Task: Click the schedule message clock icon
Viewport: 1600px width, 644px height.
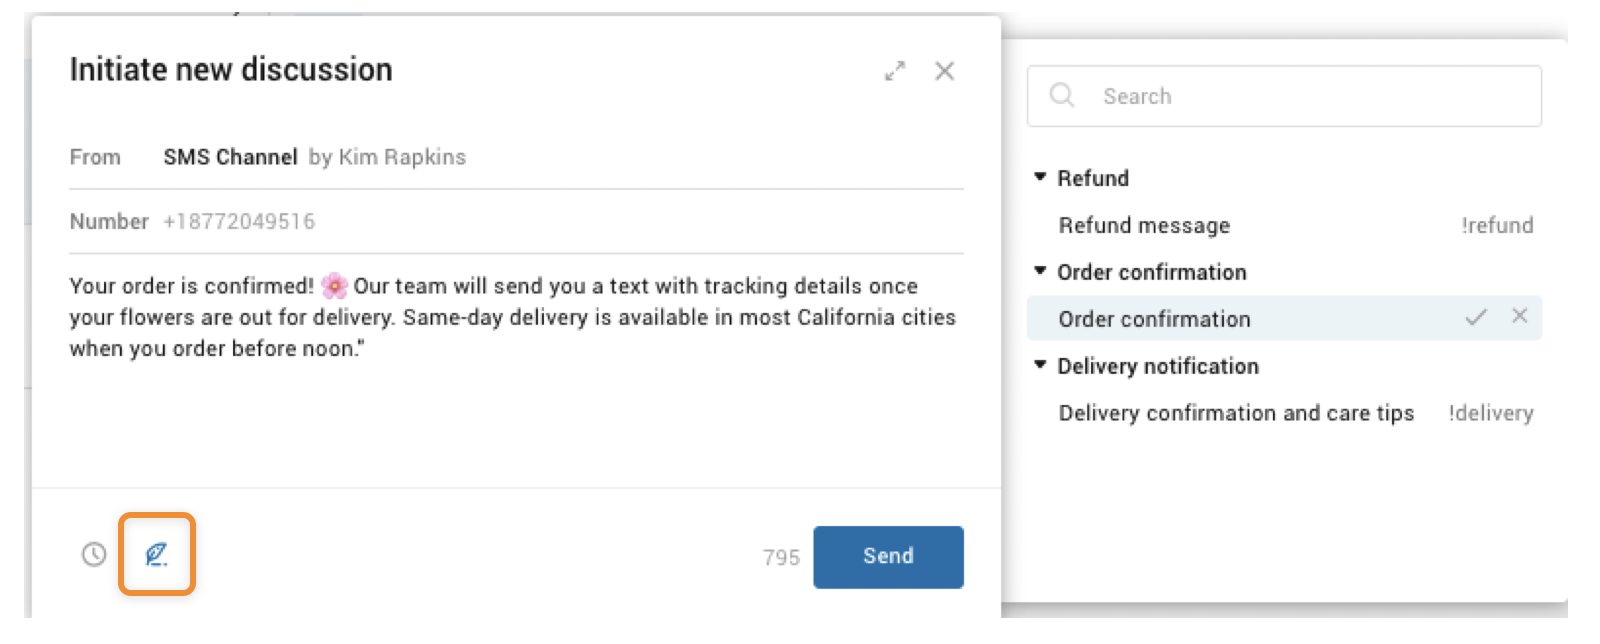Action: point(94,554)
